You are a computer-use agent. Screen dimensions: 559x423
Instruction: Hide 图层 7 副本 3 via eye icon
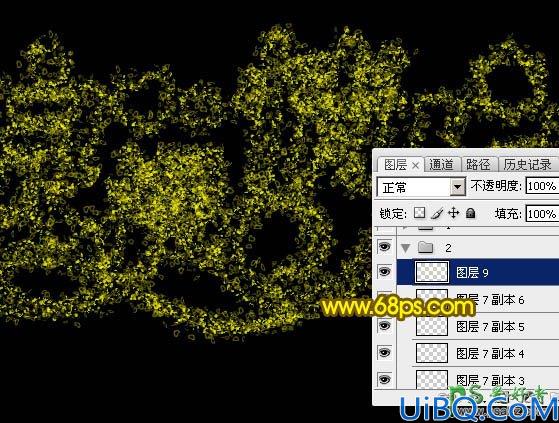[x=384, y=379]
